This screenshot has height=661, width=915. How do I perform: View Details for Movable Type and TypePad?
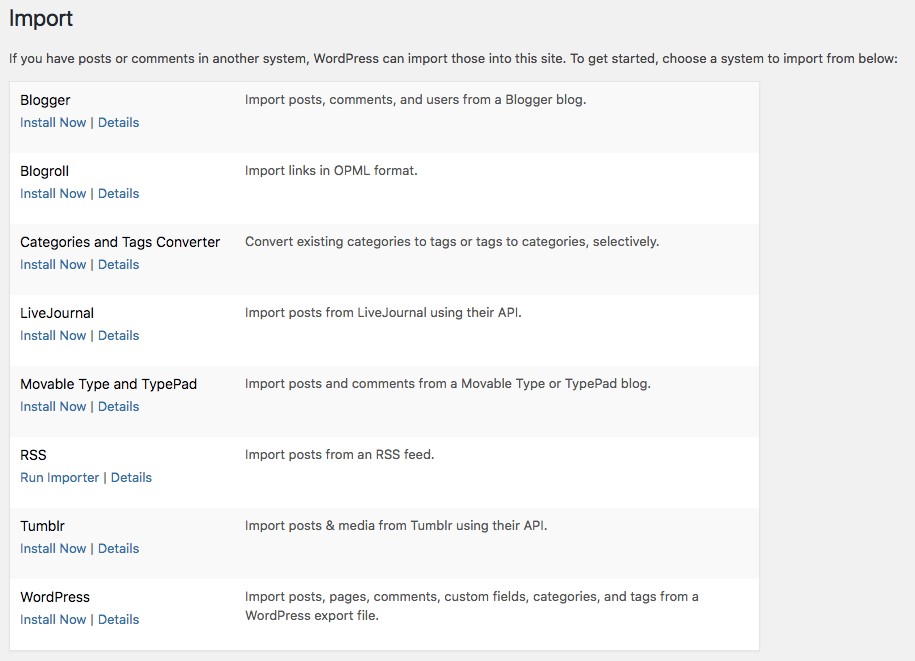(x=118, y=407)
